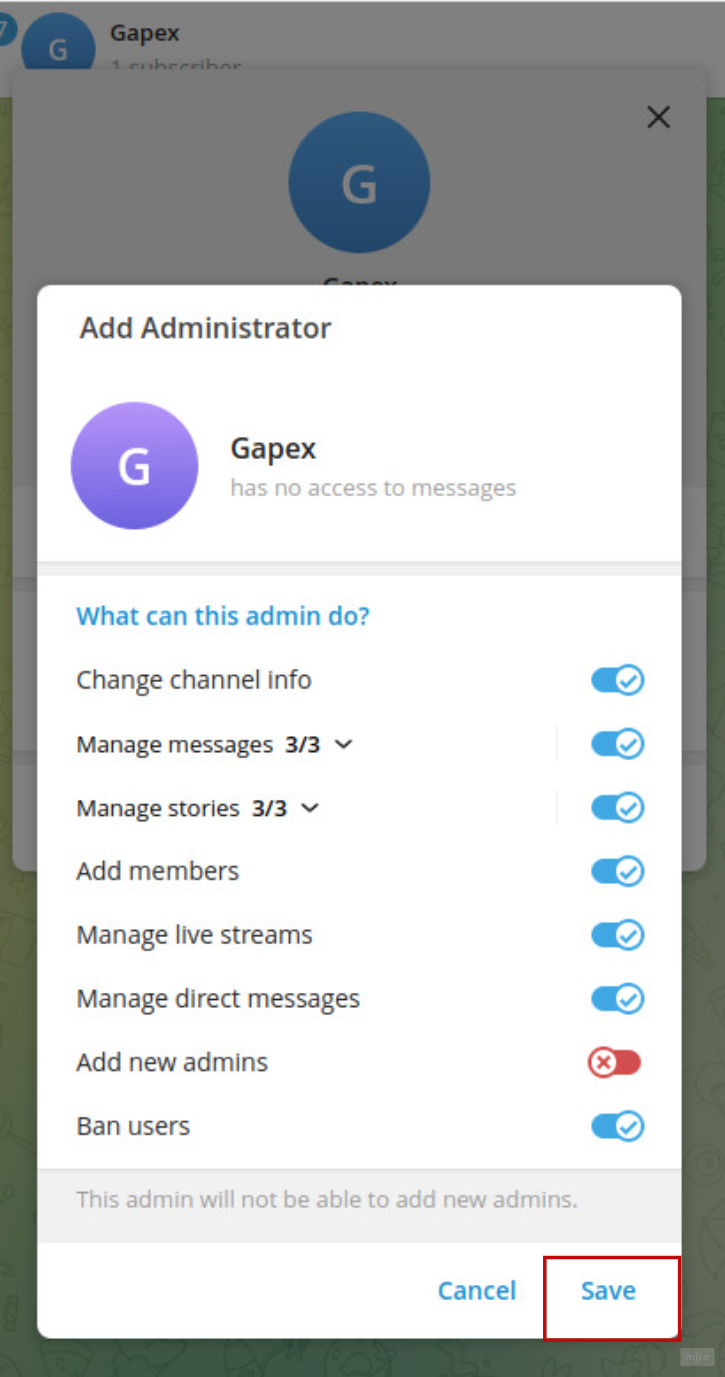
Task: Turn off Ban users permission
Action: pyautogui.click(x=617, y=1127)
